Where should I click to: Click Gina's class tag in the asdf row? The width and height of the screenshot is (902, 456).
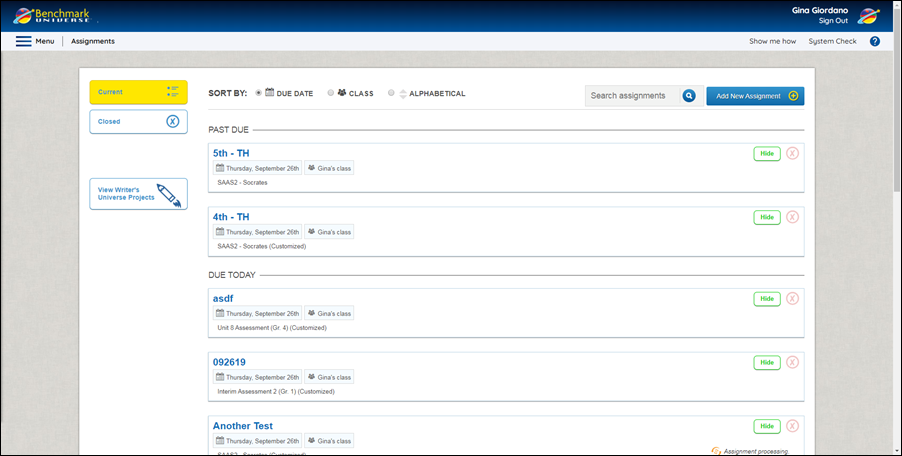[x=329, y=313]
